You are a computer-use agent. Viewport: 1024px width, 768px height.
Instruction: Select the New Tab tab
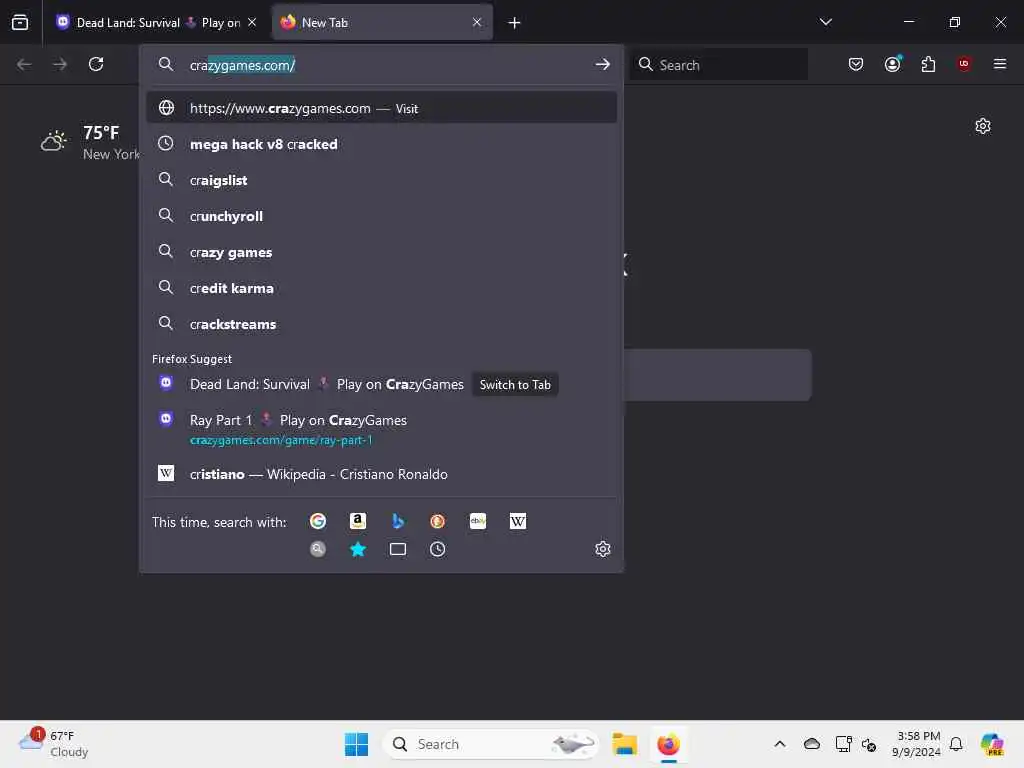click(x=382, y=23)
